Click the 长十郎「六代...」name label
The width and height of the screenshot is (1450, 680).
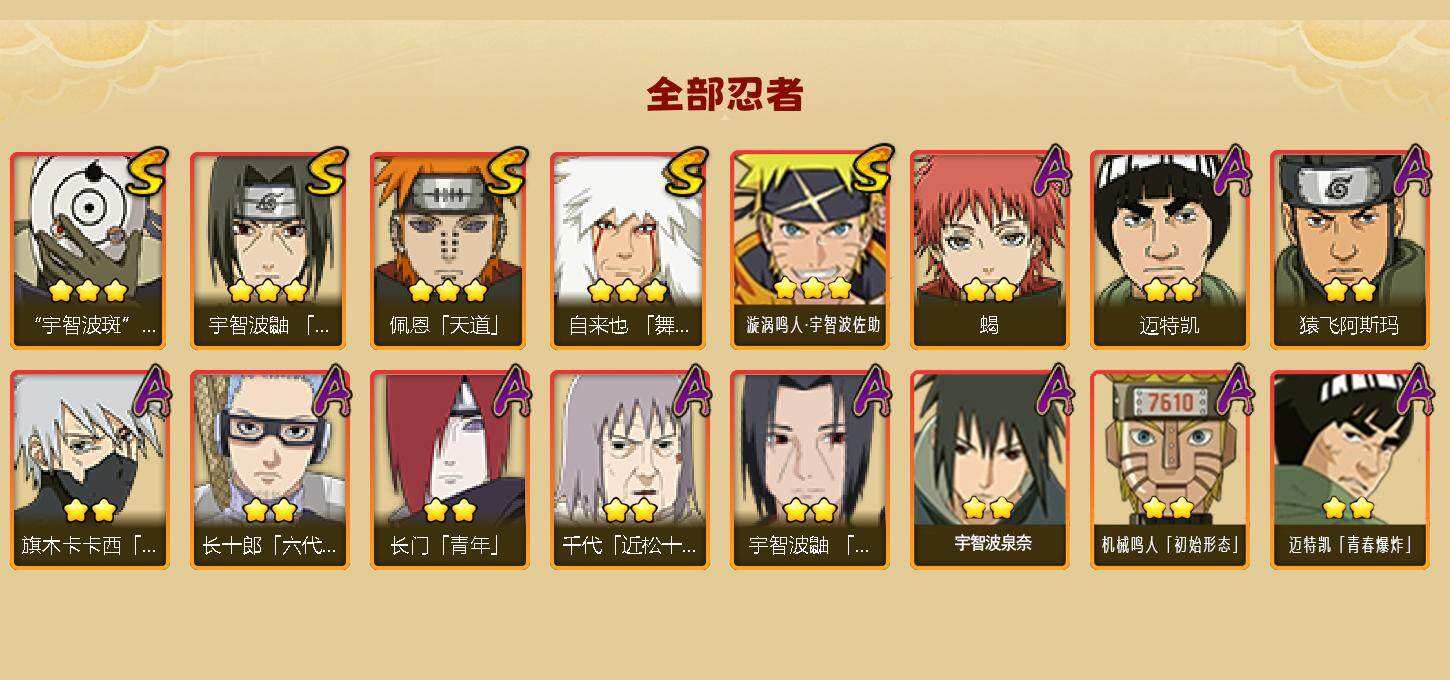click(269, 546)
